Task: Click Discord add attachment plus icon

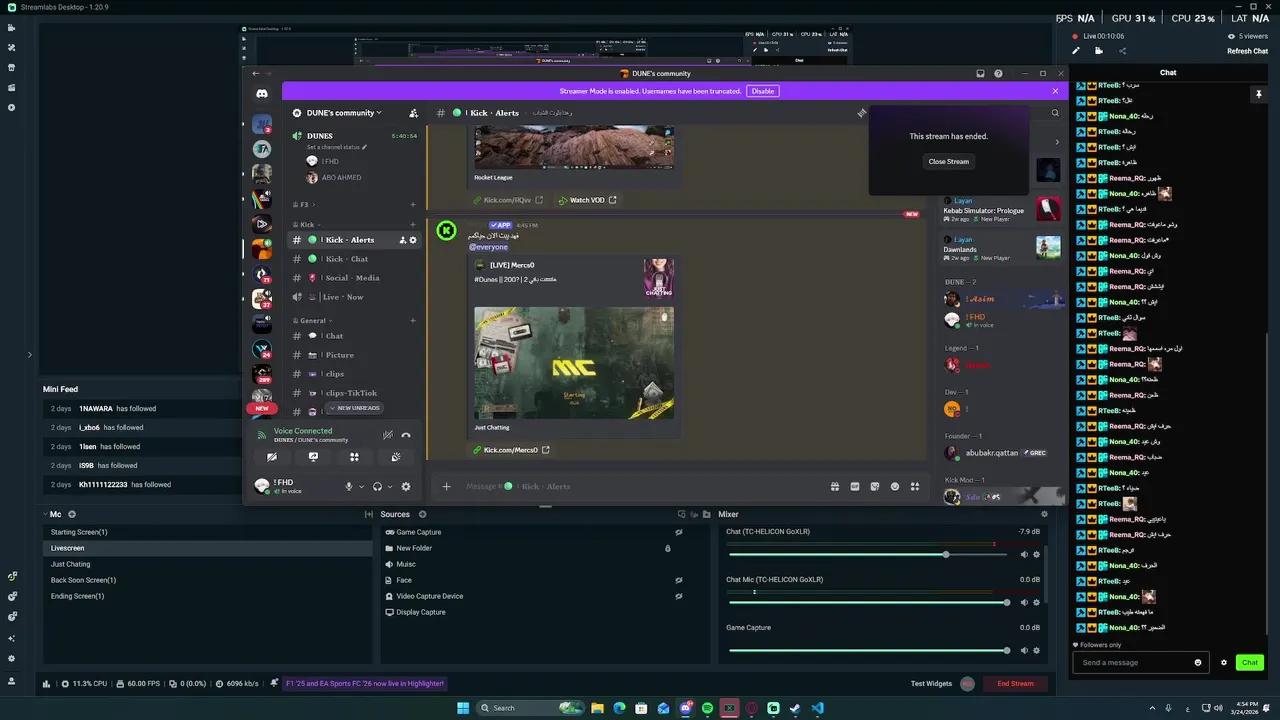Action: coord(447,486)
